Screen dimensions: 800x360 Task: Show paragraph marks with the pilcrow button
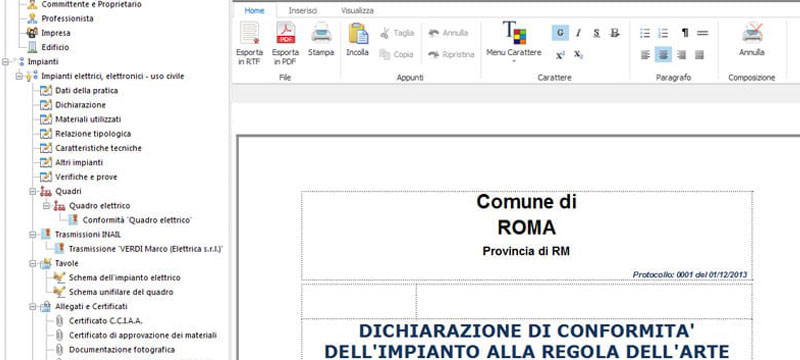tap(685, 33)
